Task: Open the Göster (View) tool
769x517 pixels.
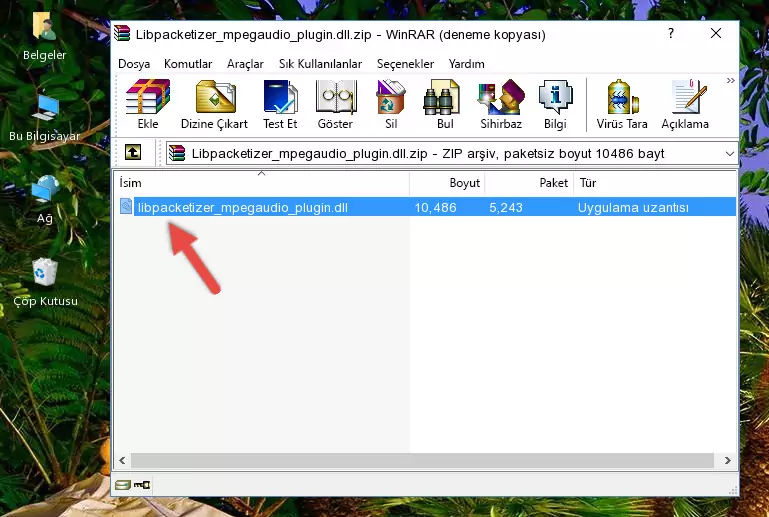Action: 335,104
